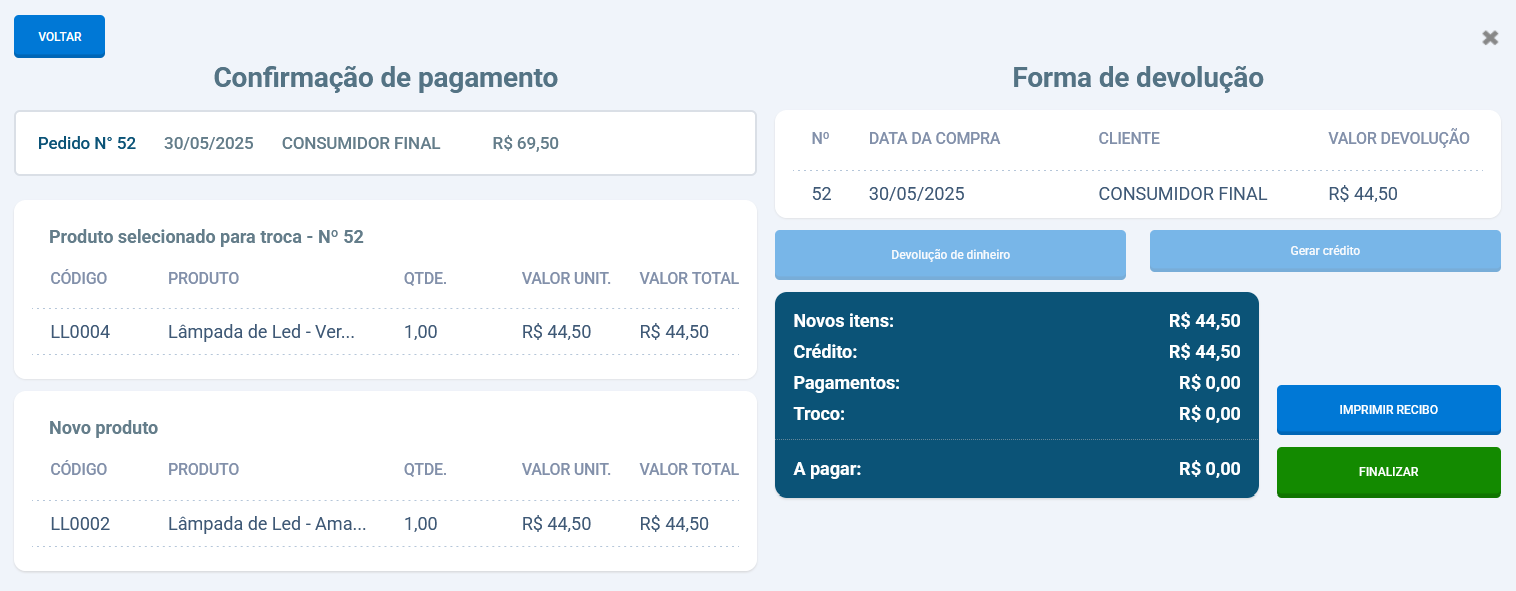Click the Troco summary line
Screen dimensions: 1516x591
pyautogui.click(x=1016, y=414)
